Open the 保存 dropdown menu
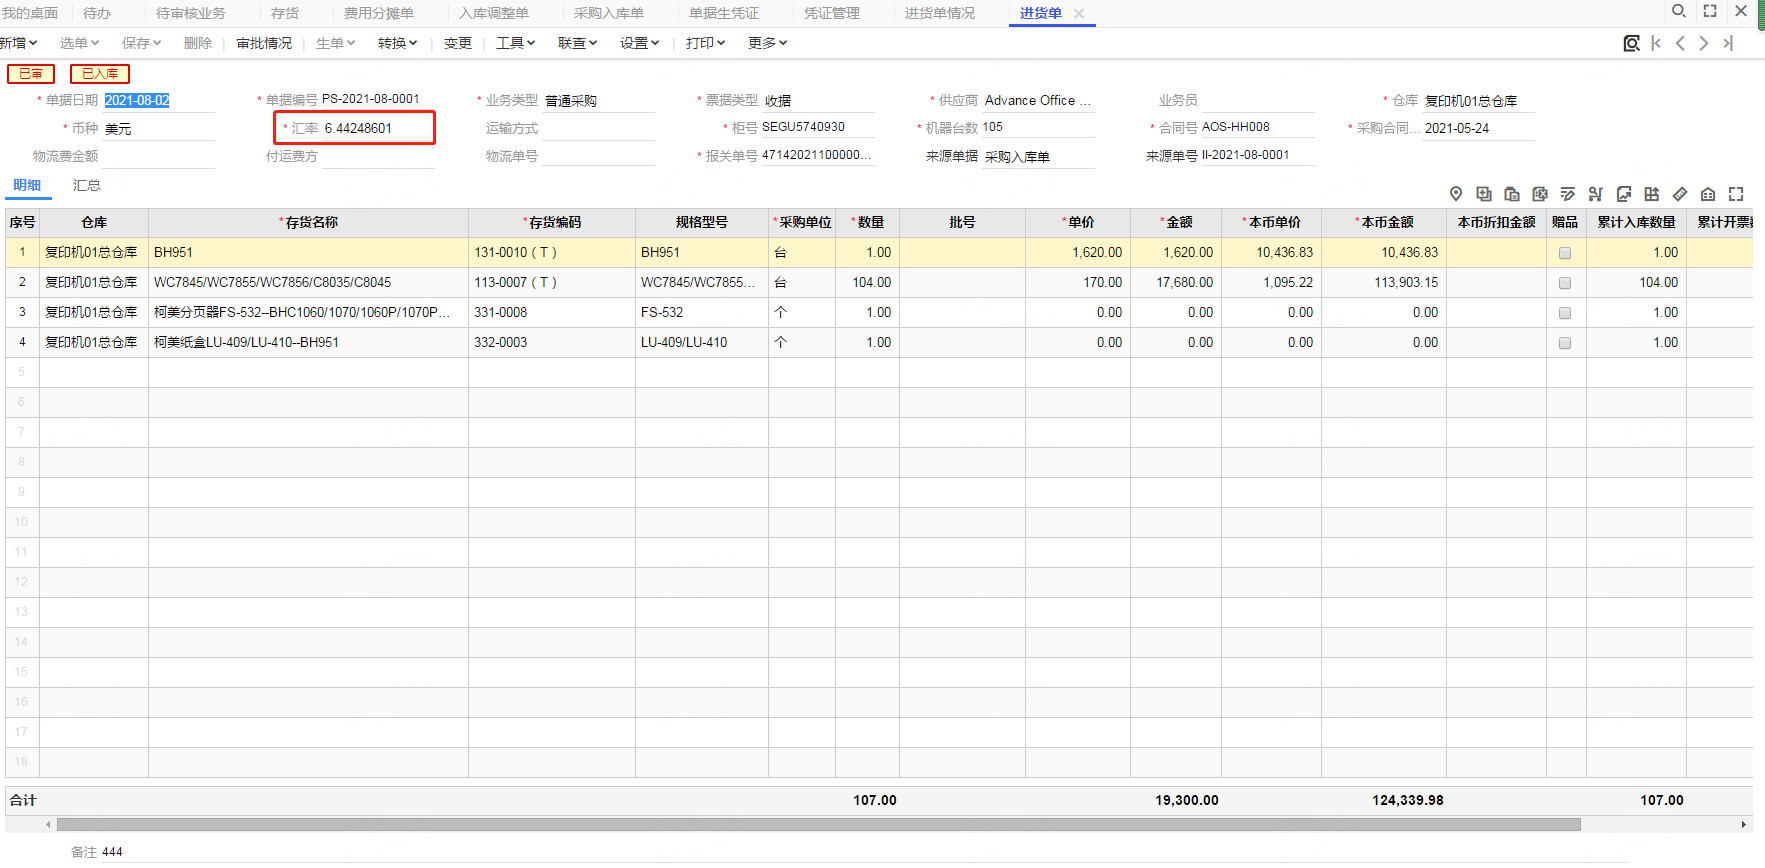The width and height of the screenshot is (1765, 868). 141,43
